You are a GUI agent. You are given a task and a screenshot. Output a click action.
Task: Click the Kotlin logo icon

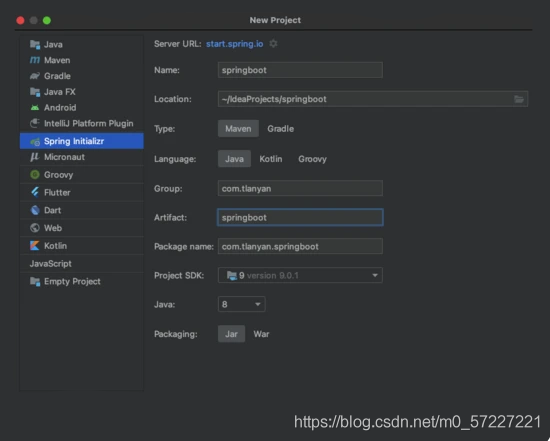pyautogui.click(x=35, y=246)
